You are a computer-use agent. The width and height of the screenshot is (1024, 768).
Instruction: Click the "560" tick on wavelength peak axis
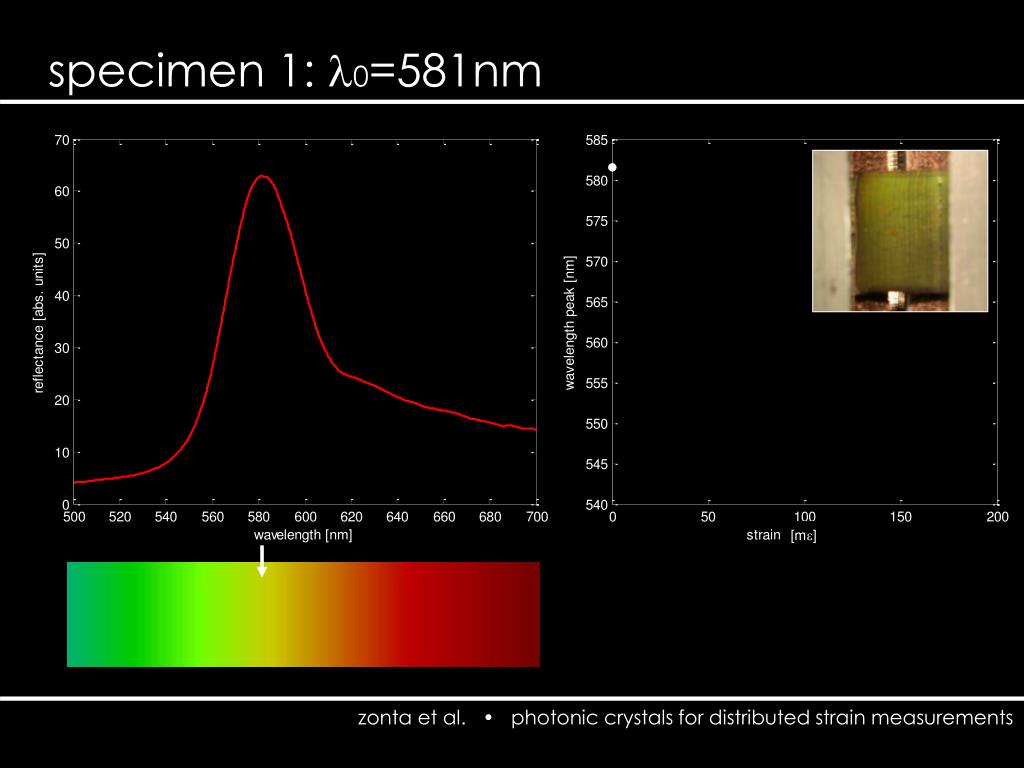(x=596, y=343)
